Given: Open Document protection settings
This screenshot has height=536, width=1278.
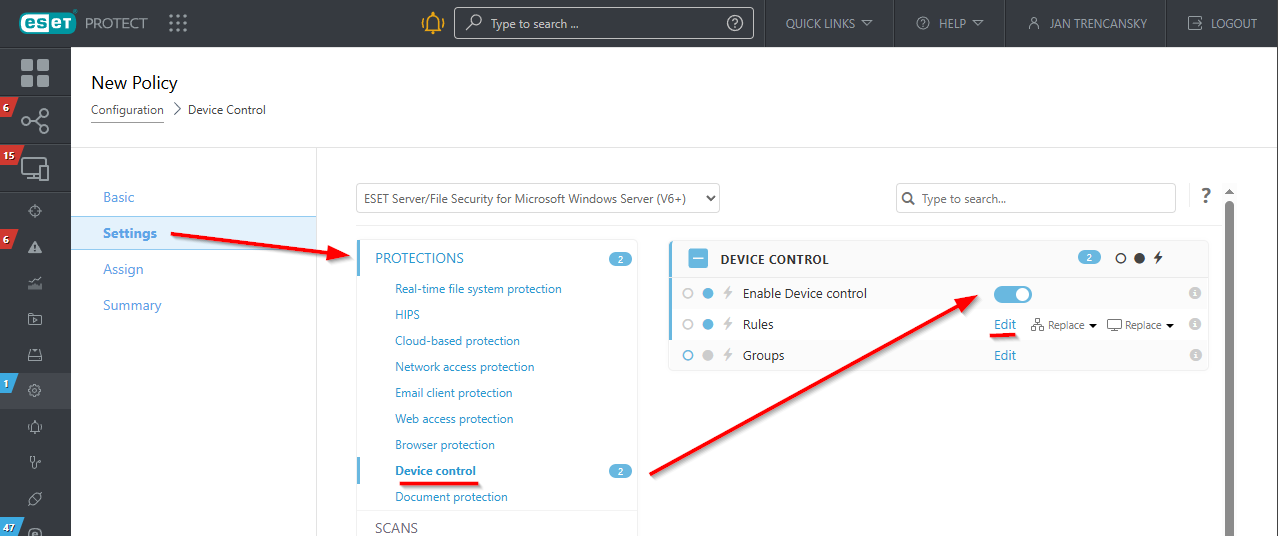Looking at the screenshot, I should coord(451,497).
